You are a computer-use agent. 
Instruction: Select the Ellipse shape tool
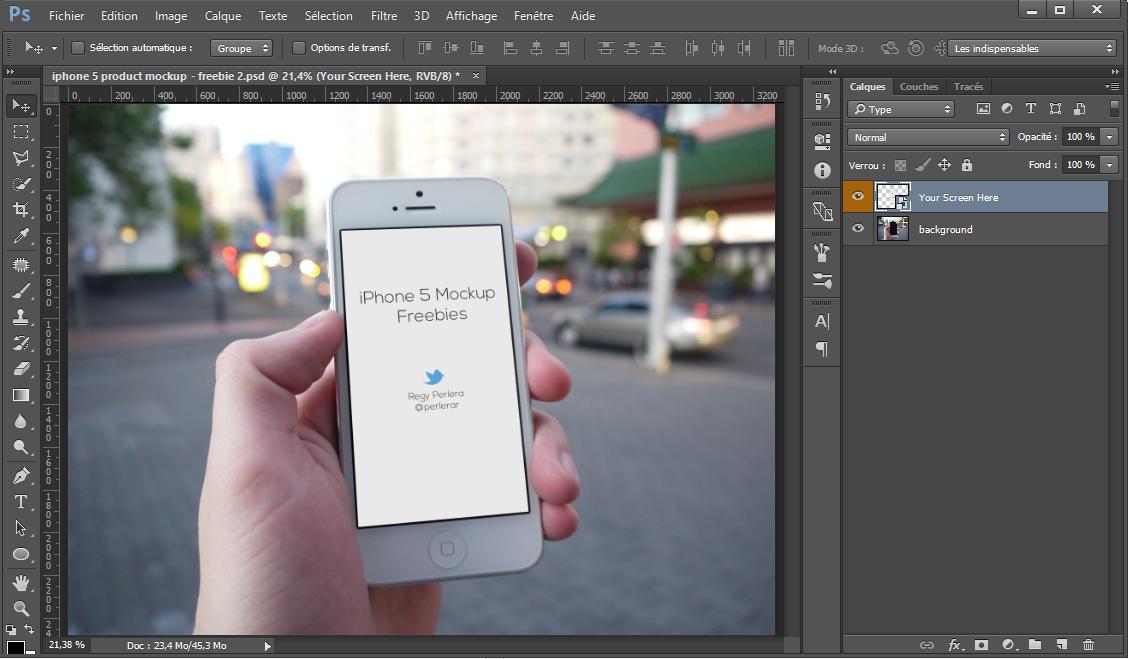tap(21, 554)
